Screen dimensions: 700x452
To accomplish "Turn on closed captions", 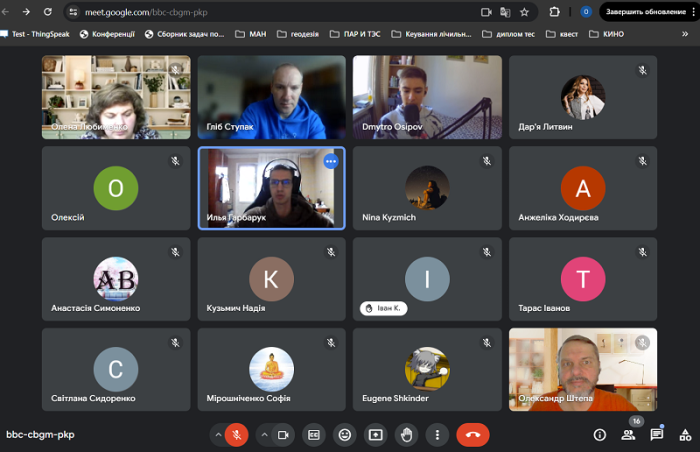I will point(314,435).
